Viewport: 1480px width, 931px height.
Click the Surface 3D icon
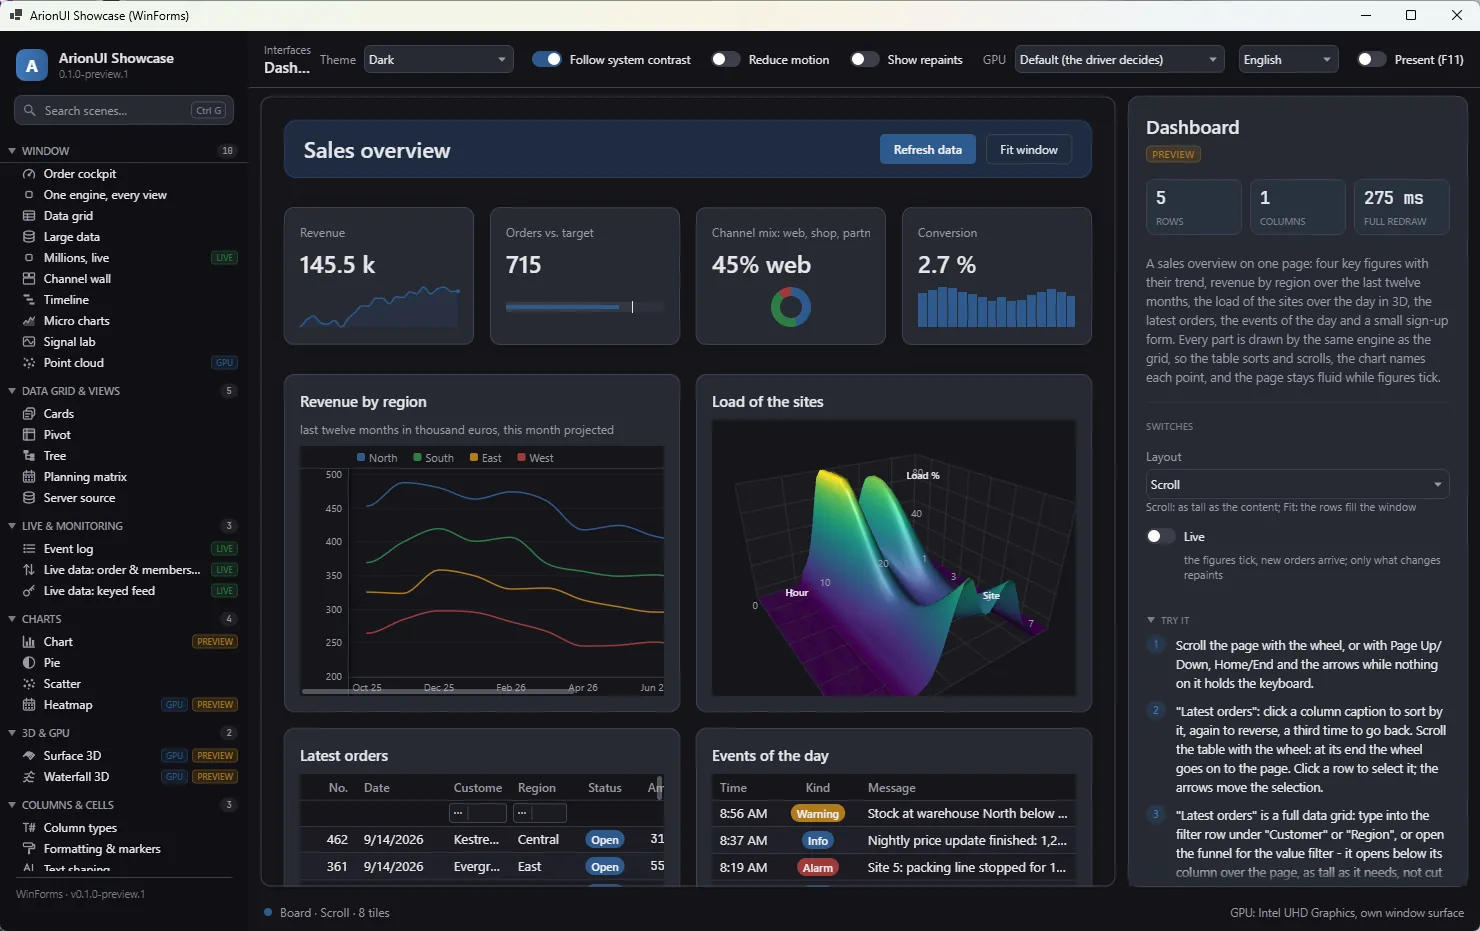click(29, 756)
